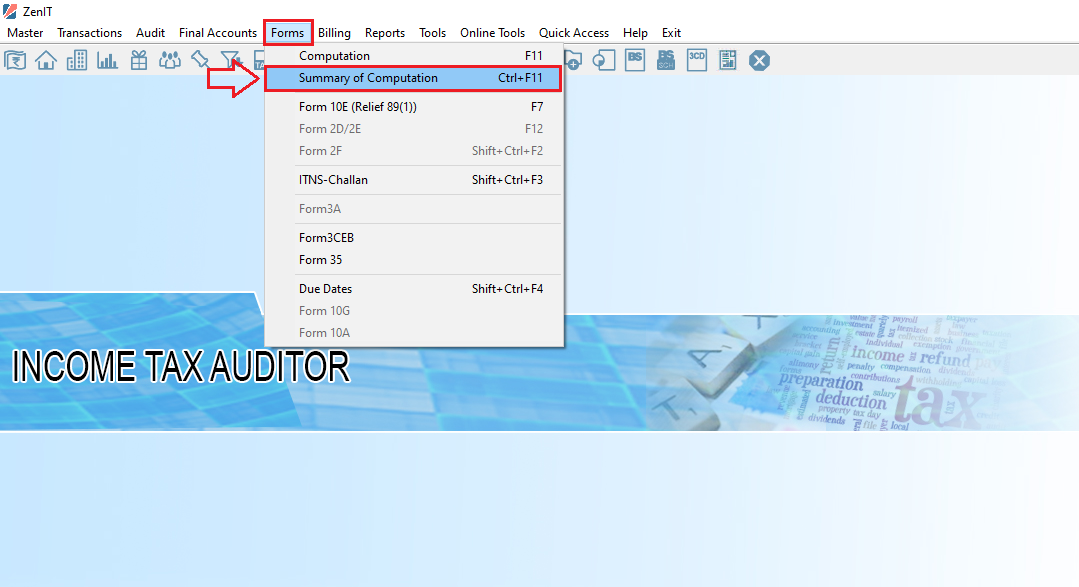Click the pushpin toolbar icon

click(x=200, y=60)
